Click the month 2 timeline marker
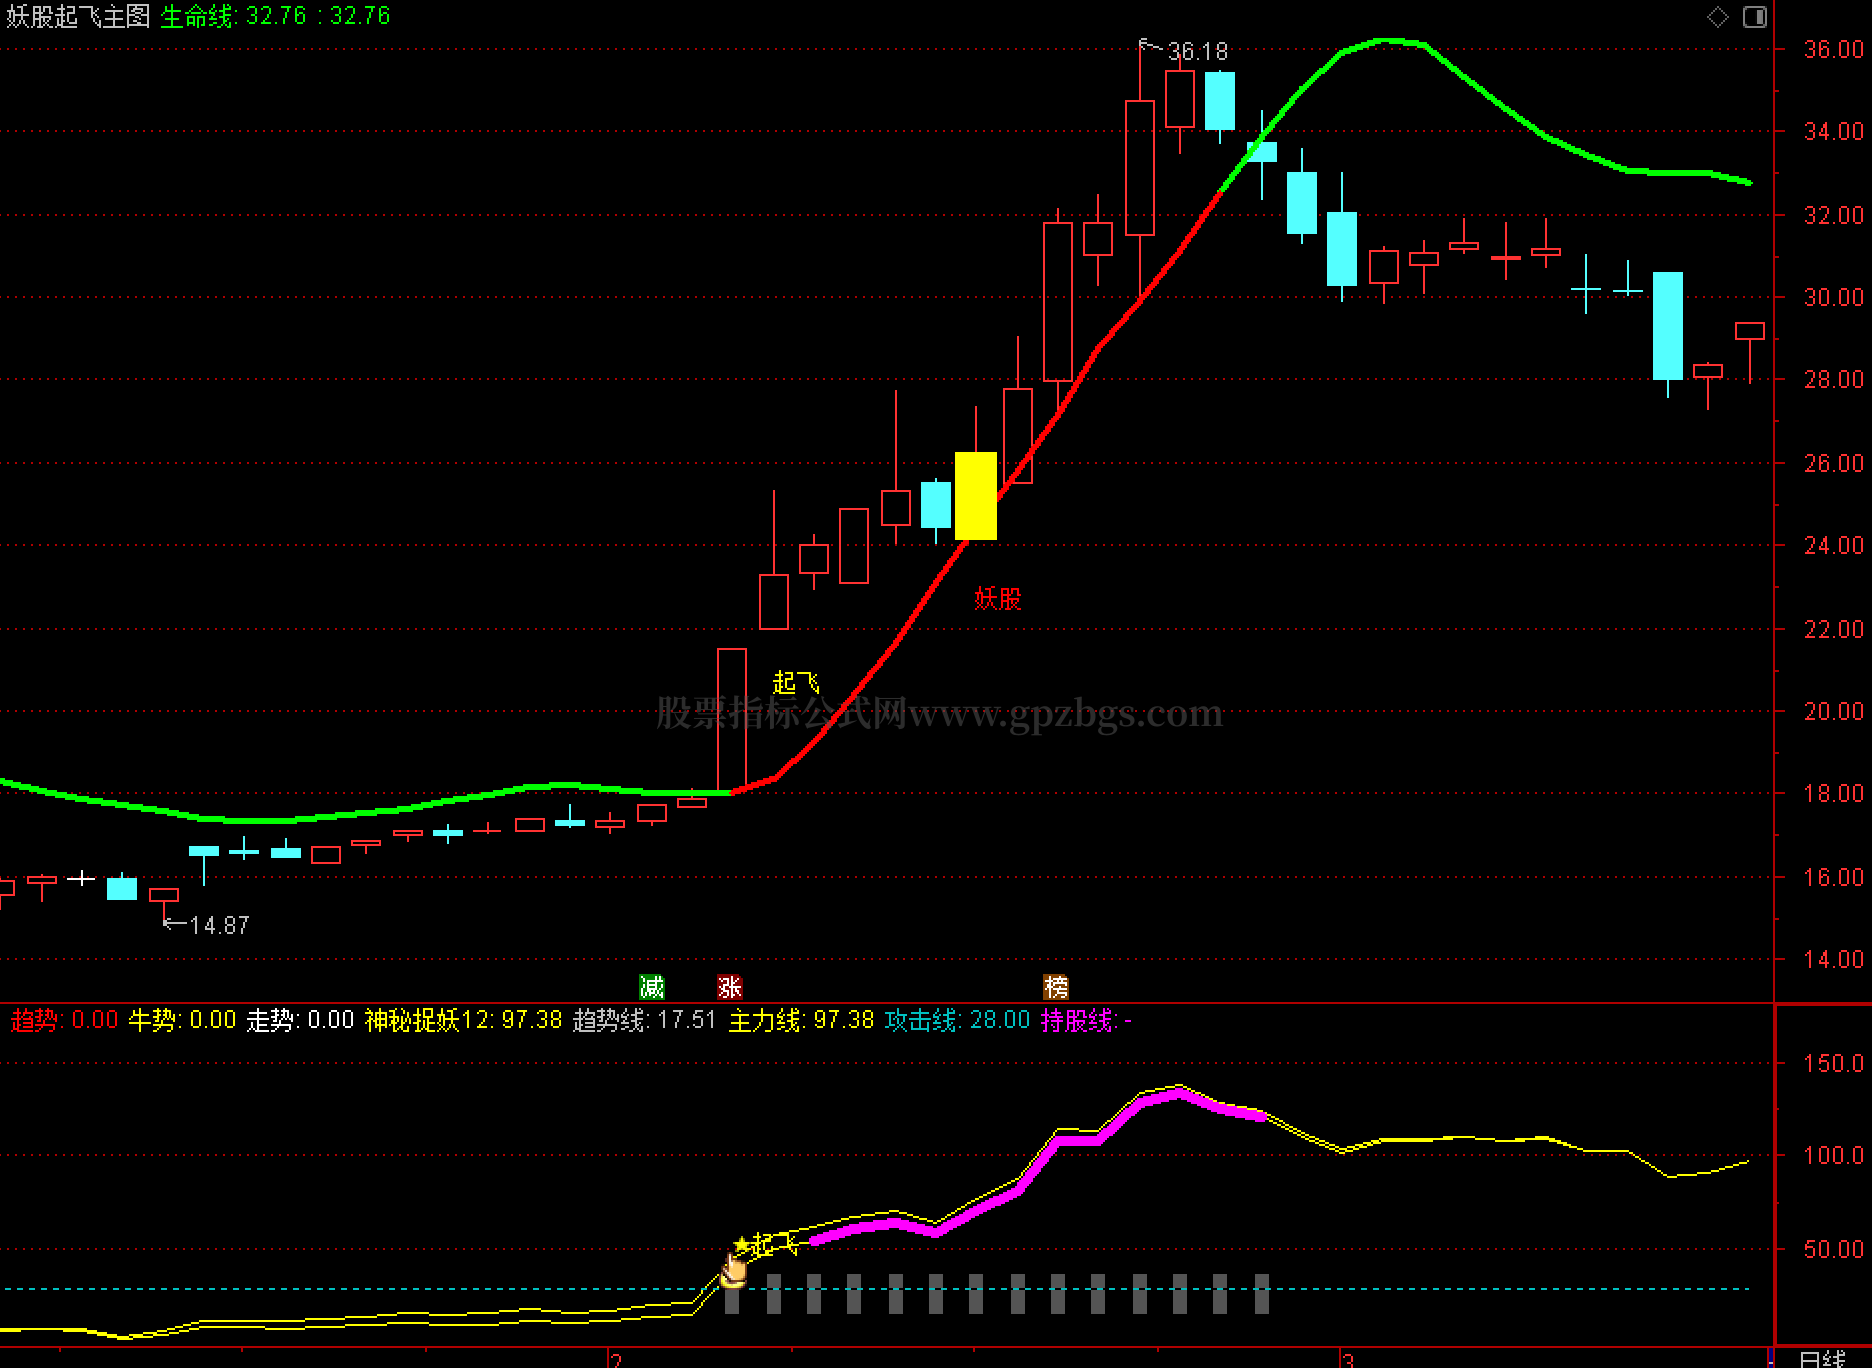The width and height of the screenshot is (1872, 1368). 617,1360
